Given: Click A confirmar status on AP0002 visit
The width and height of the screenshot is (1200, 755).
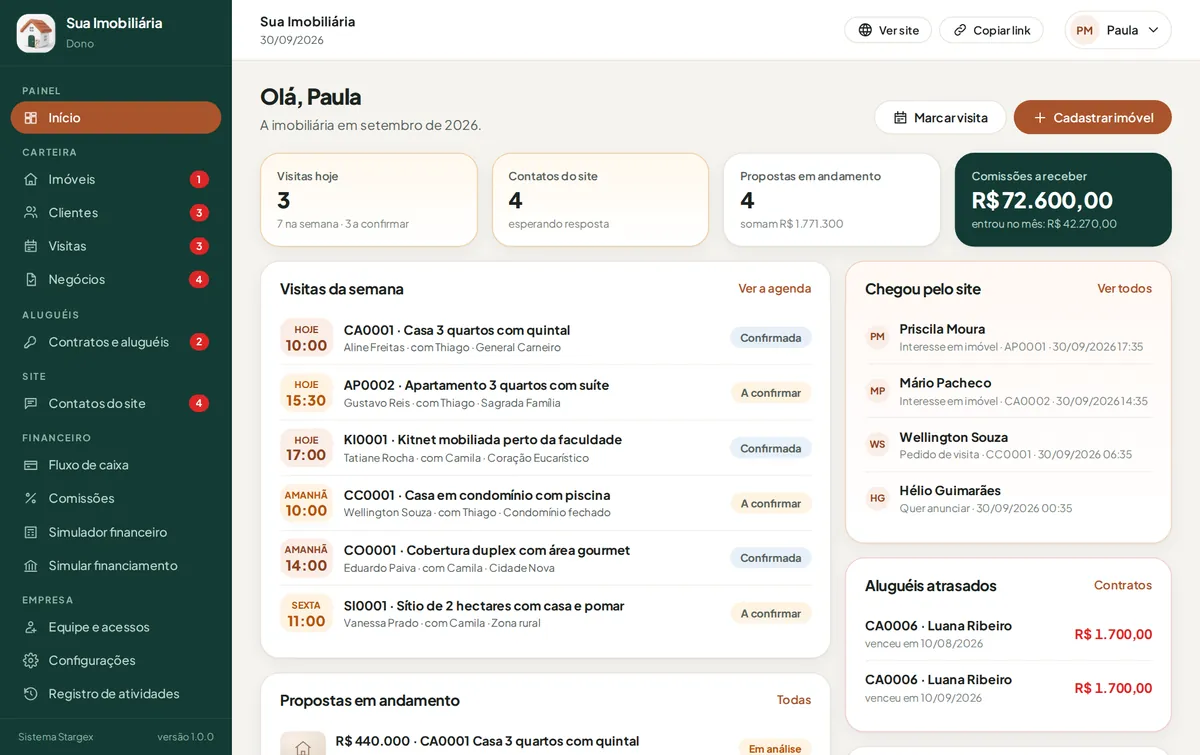Looking at the screenshot, I should 771,393.
